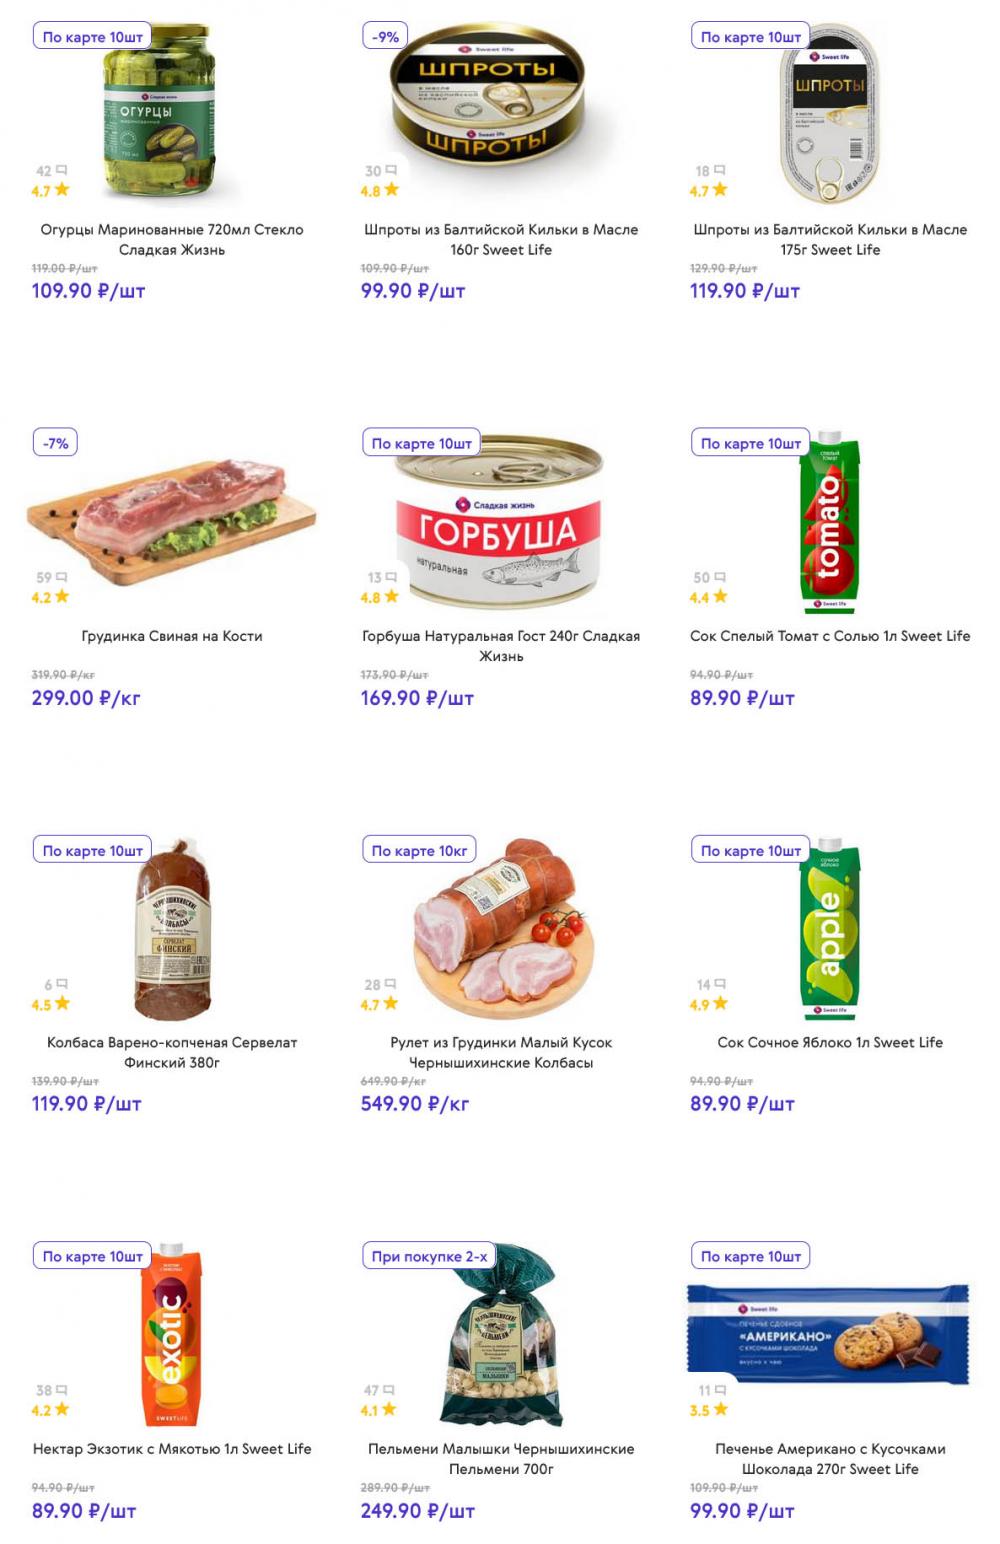Click the rating star on Колбаса Сервелат Финский
The image size is (1000, 1544).
pos(62,1003)
